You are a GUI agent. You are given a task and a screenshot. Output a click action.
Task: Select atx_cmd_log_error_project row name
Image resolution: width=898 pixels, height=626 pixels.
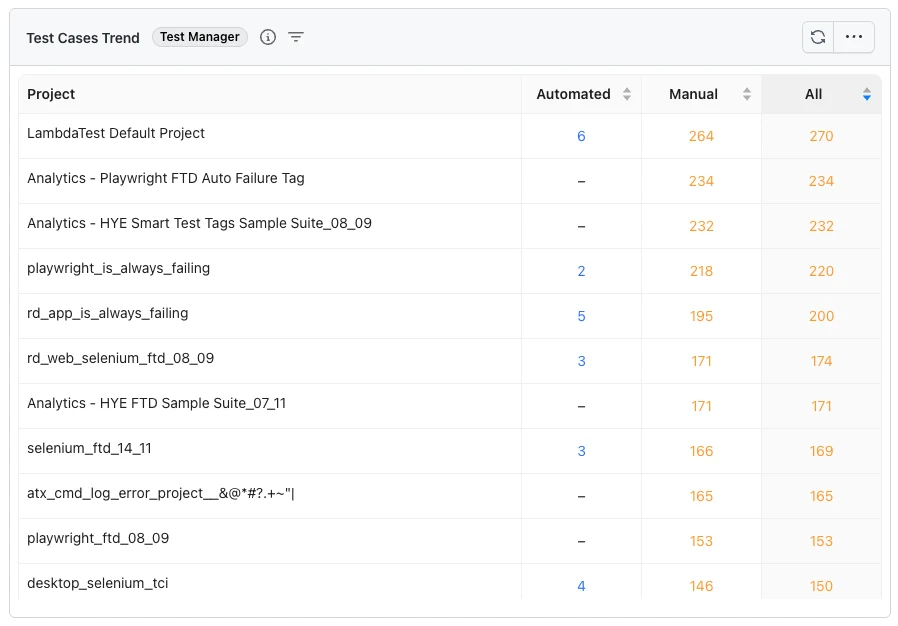point(160,493)
